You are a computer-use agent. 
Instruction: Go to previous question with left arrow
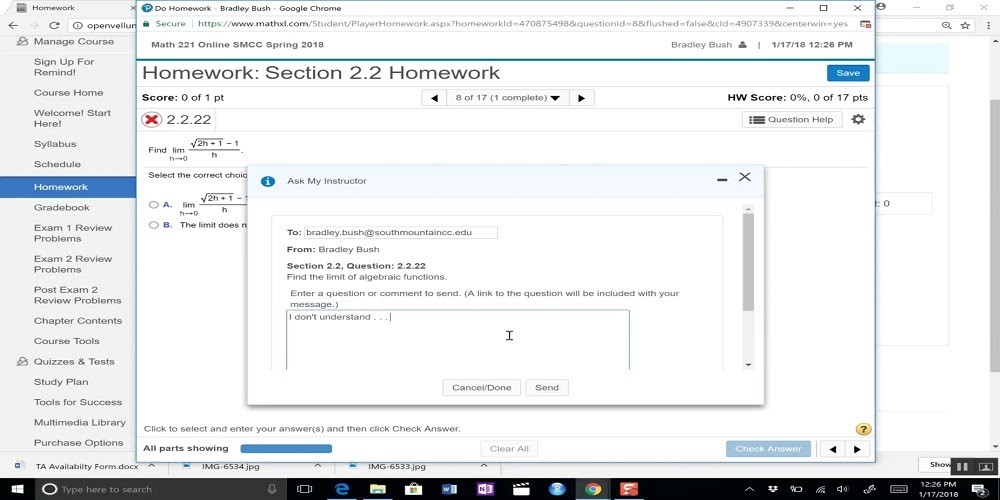[x=434, y=98]
